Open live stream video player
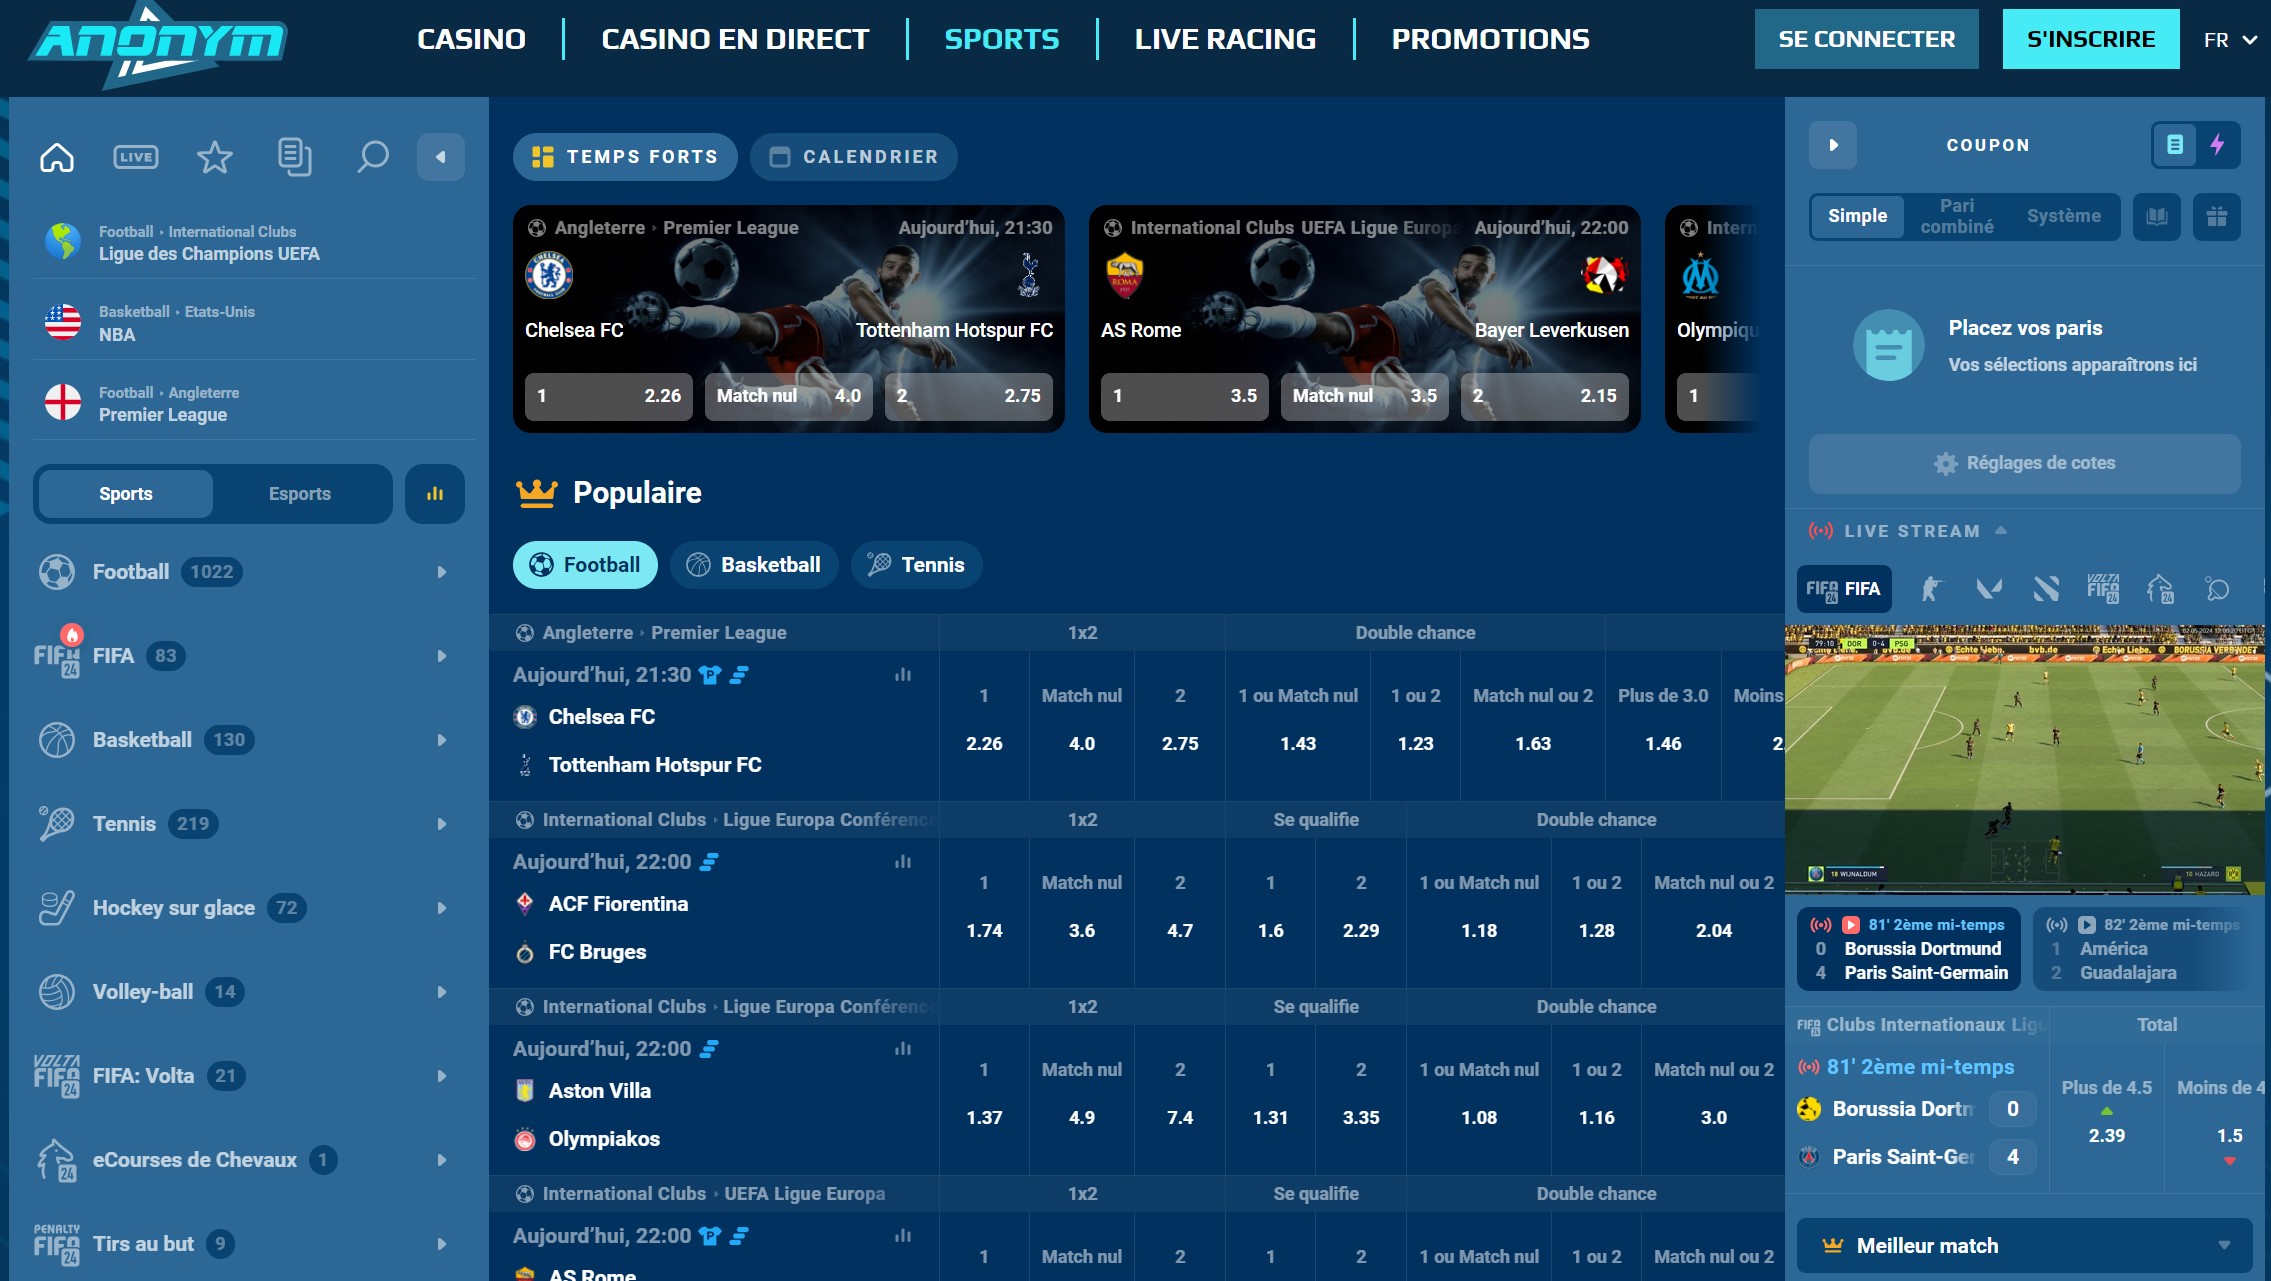Screen dimensions: 2271x1281 [2024, 759]
